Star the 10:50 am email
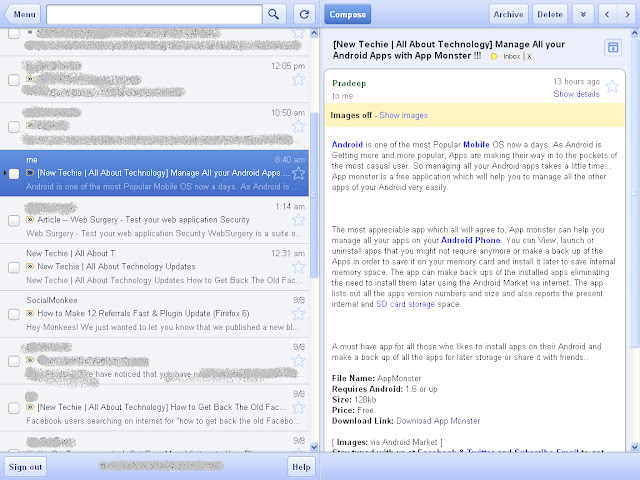 (298, 127)
